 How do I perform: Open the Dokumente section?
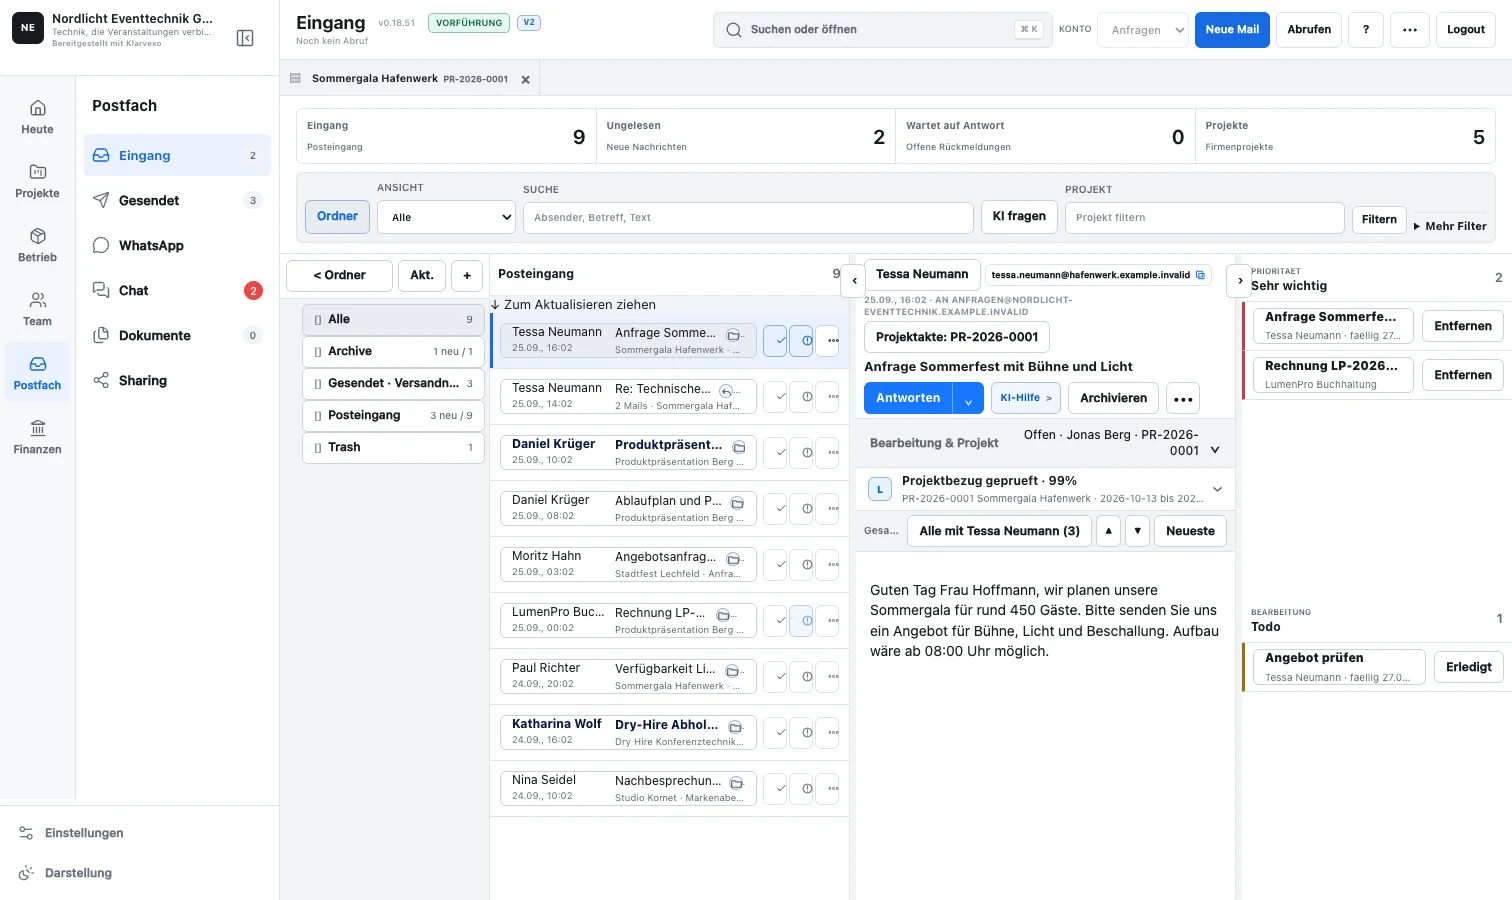[x=177, y=335]
